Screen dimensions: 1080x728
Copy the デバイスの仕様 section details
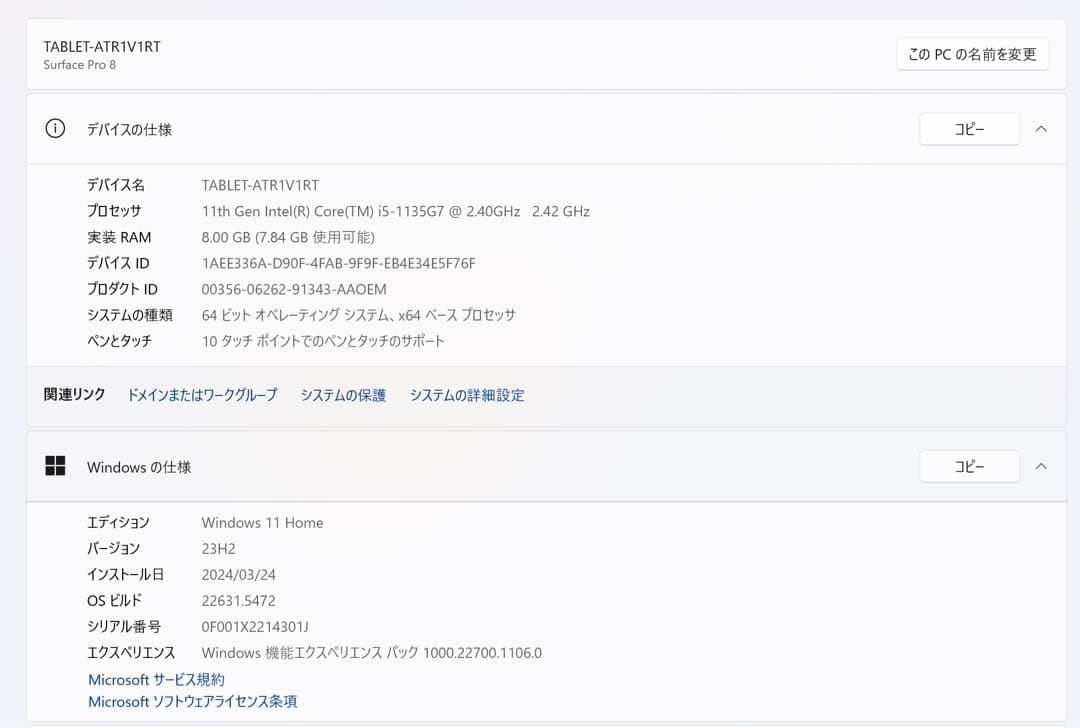pos(968,128)
